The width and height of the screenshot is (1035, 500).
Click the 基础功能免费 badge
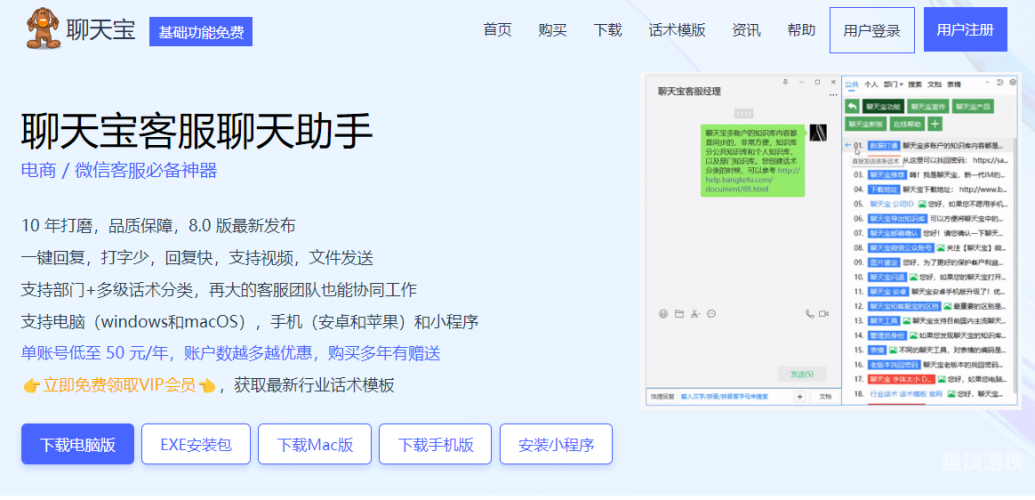click(x=201, y=32)
